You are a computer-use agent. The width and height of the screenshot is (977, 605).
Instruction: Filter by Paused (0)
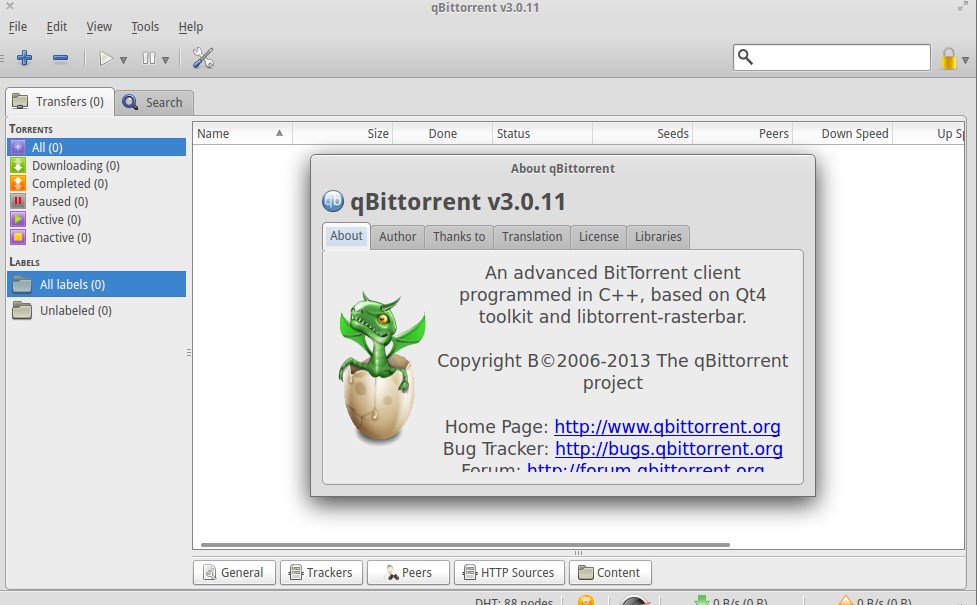[x=97, y=201]
